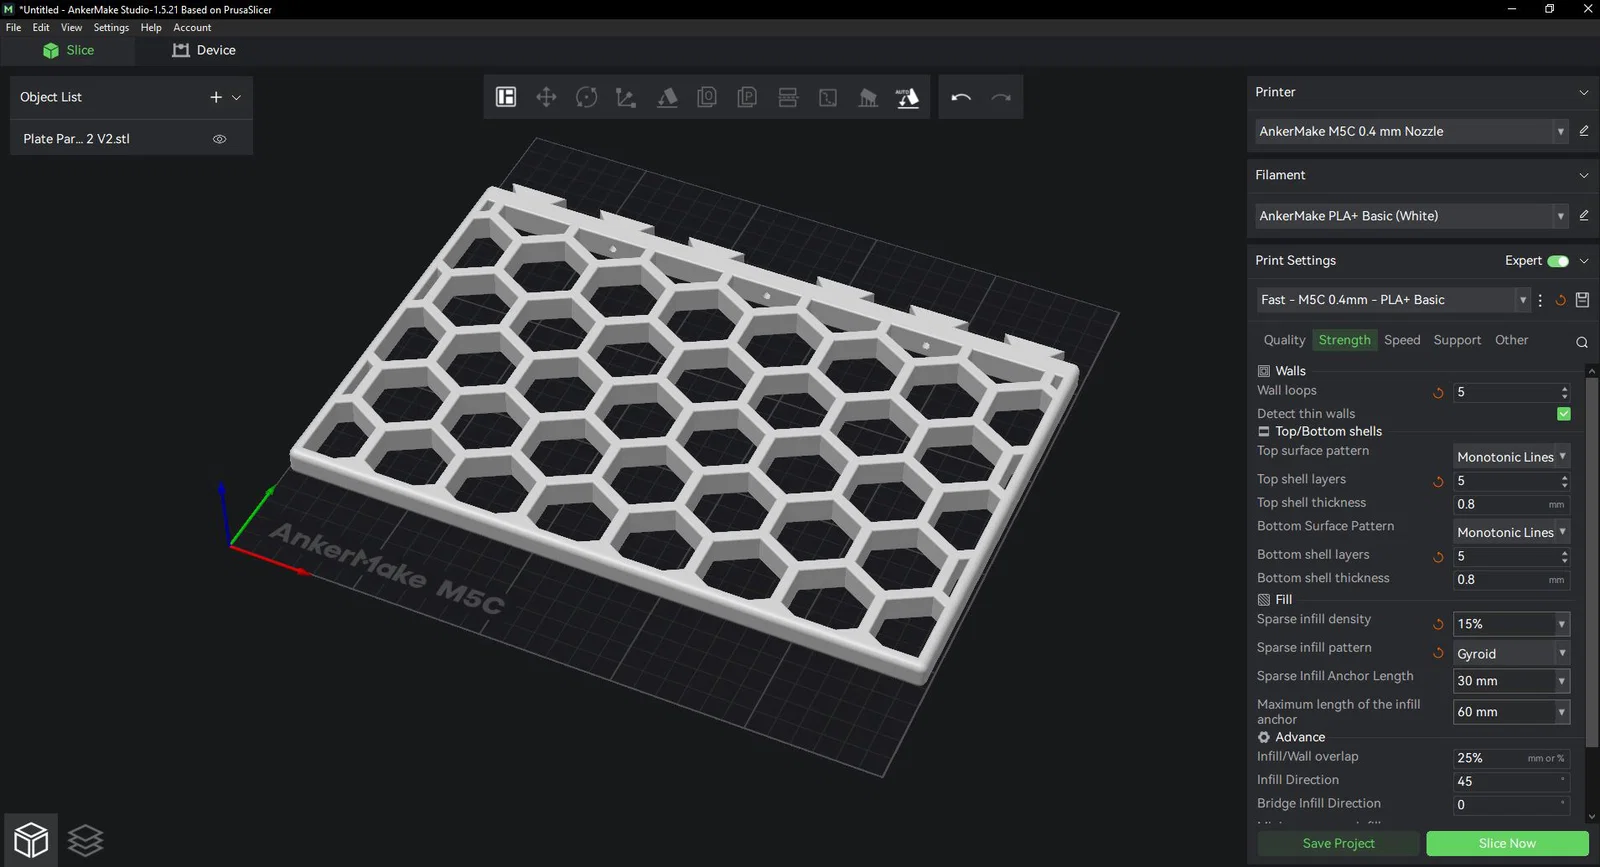
Task: Open the Settings menu
Action: [x=111, y=28]
